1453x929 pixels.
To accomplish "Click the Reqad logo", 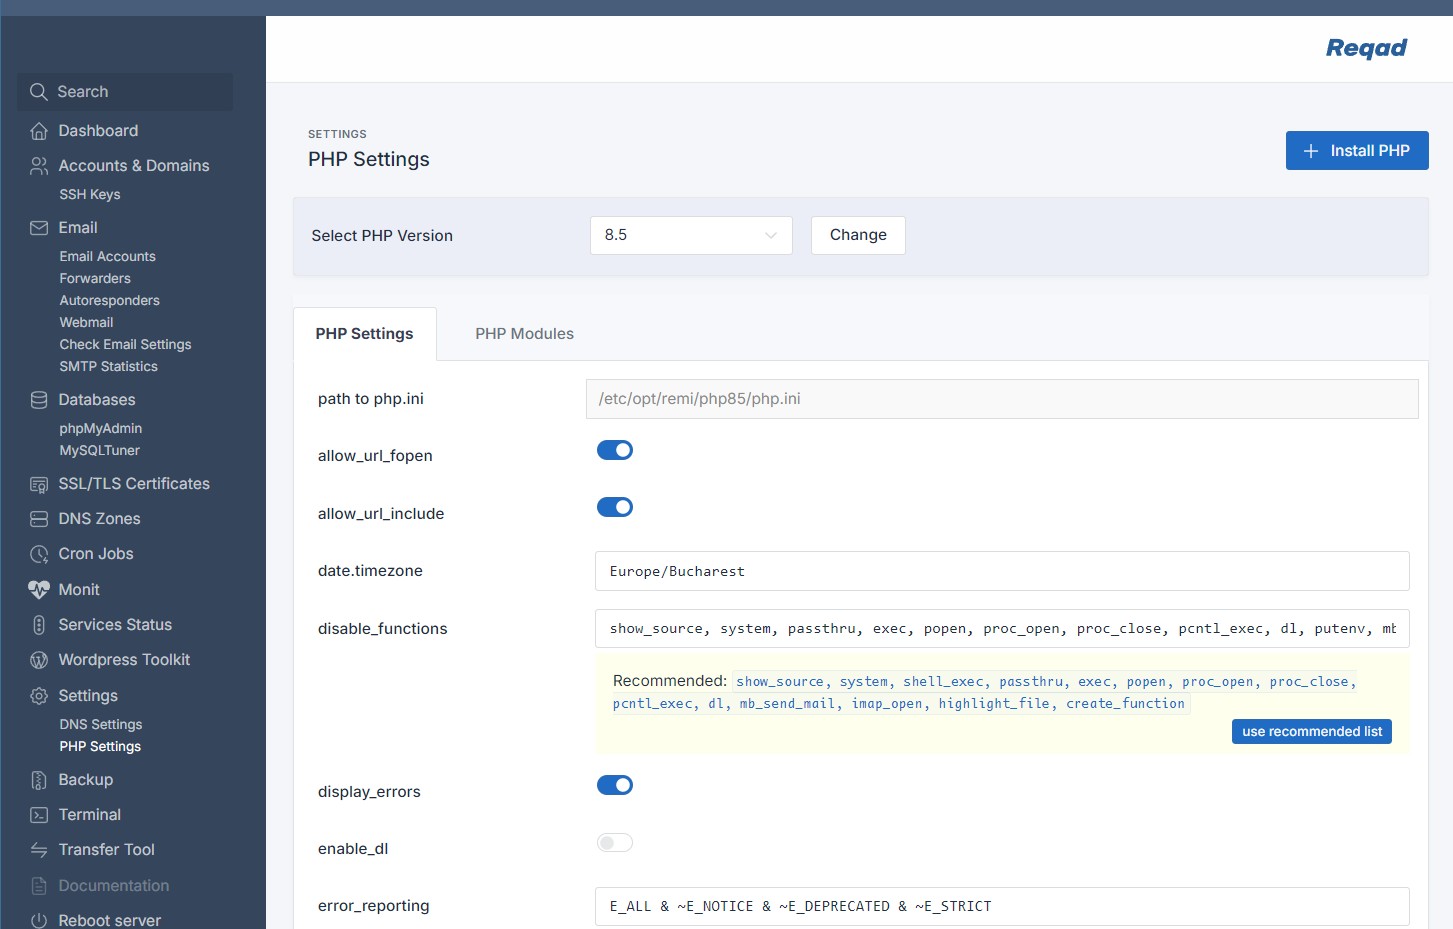I will tap(1366, 48).
